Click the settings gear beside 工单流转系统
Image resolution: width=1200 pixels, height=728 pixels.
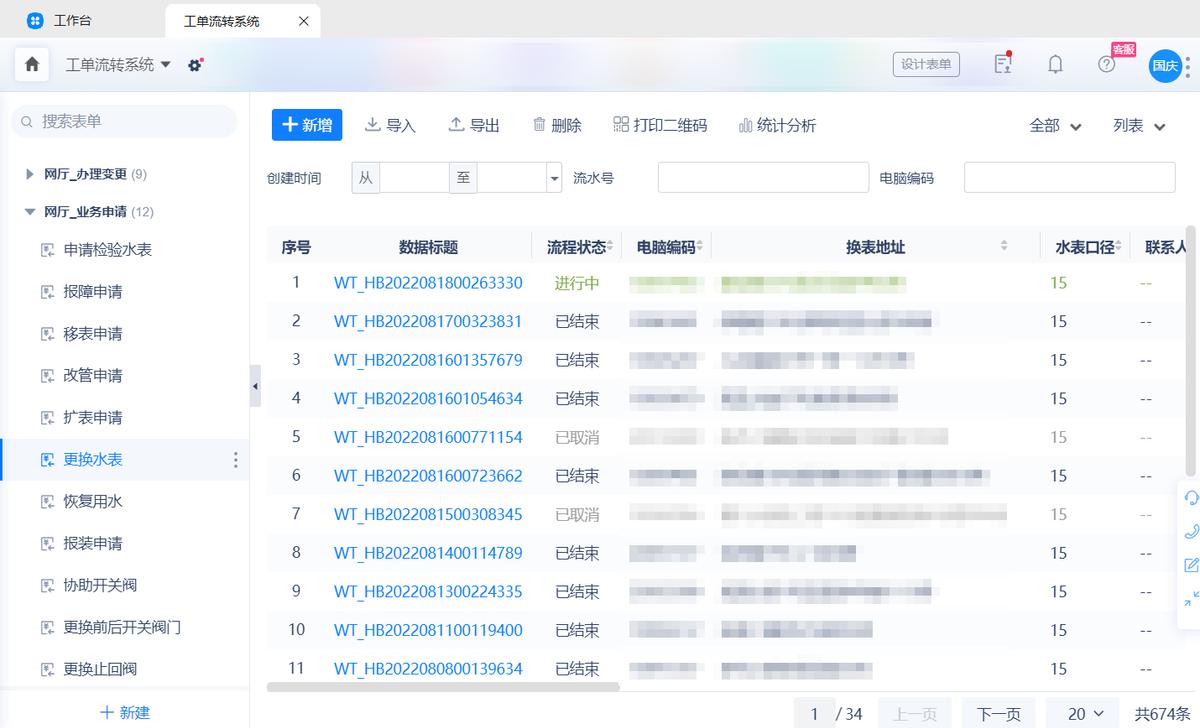click(196, 63)
